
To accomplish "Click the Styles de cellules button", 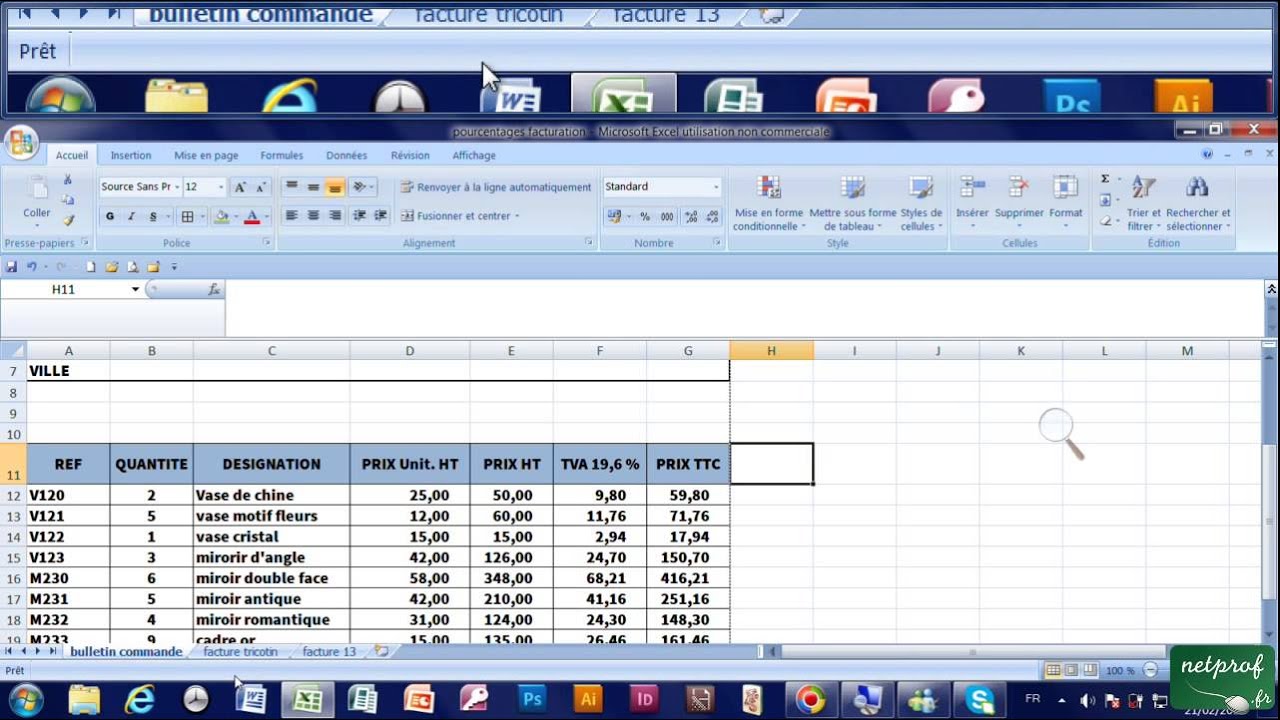I will tap(921, 204).
